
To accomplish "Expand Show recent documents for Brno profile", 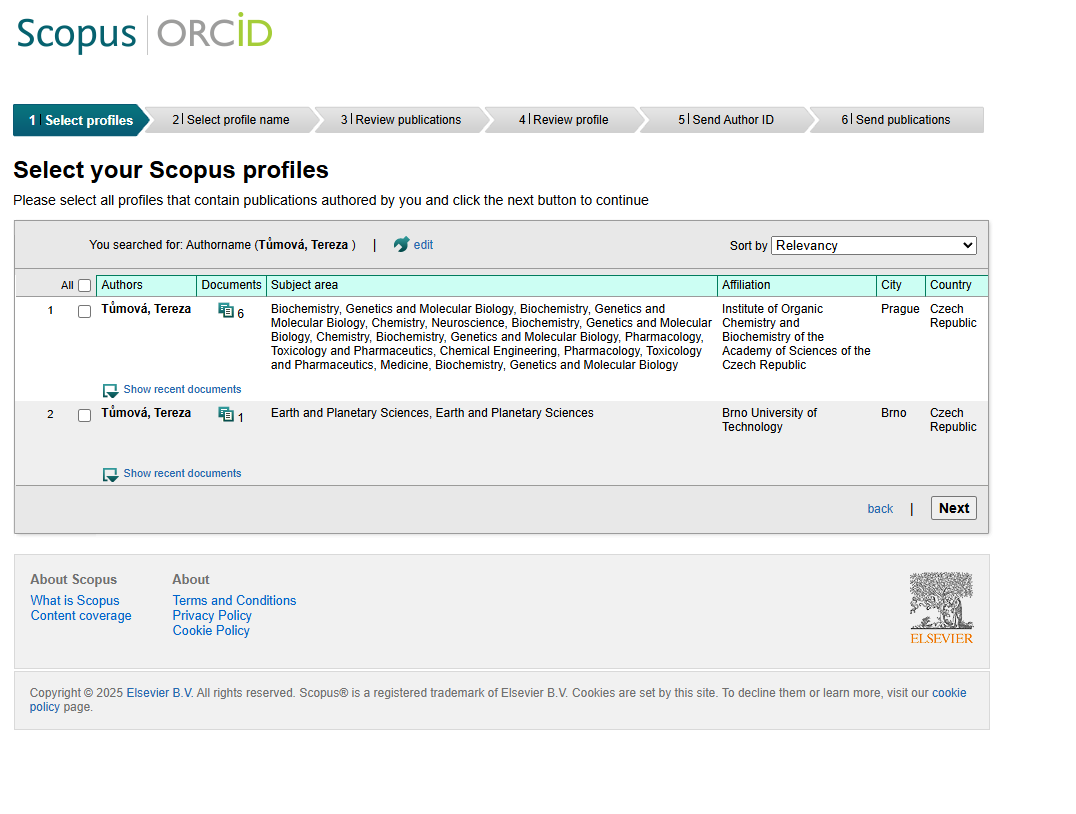I will coord(182,474).
